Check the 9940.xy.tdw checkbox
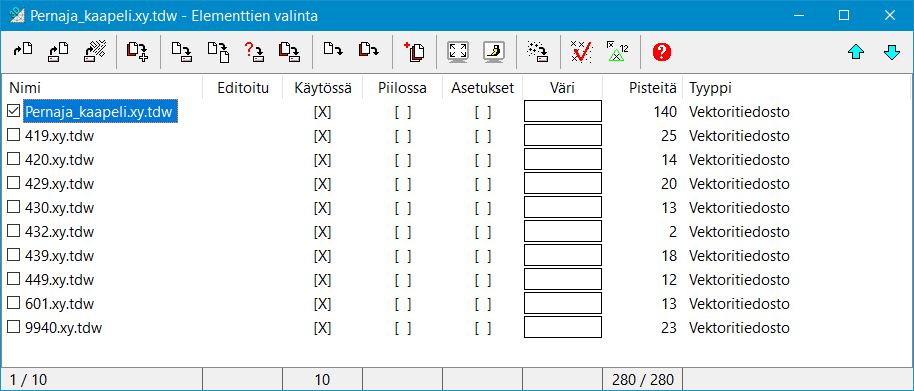The width and height of the screenshot is (914, 391). [13, 327]
